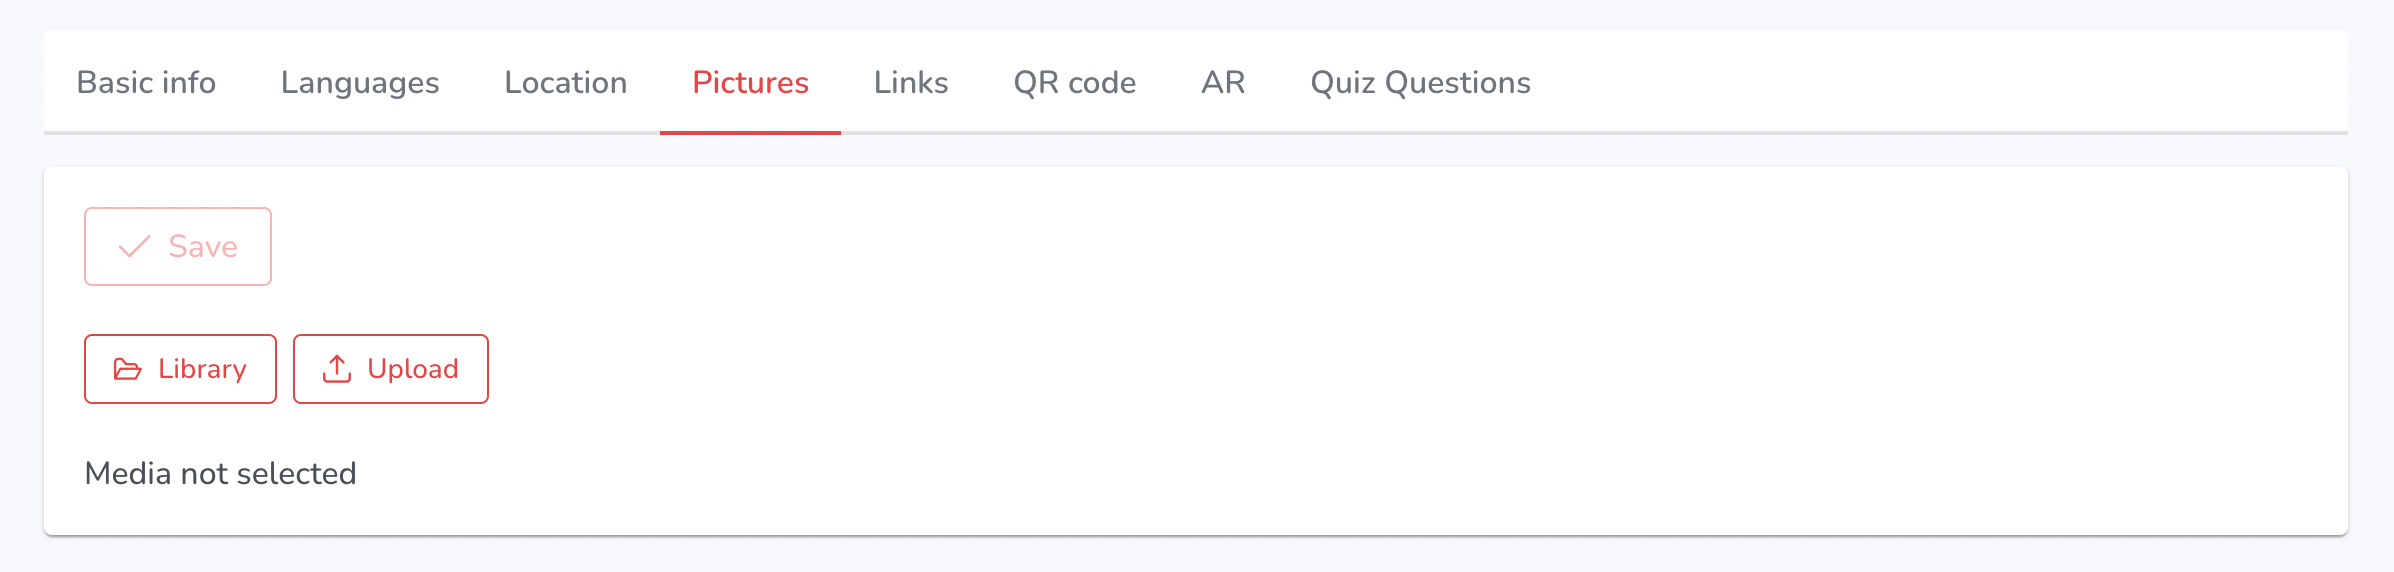
Task: Click the Save button label
Action: [x=203, y=246]
